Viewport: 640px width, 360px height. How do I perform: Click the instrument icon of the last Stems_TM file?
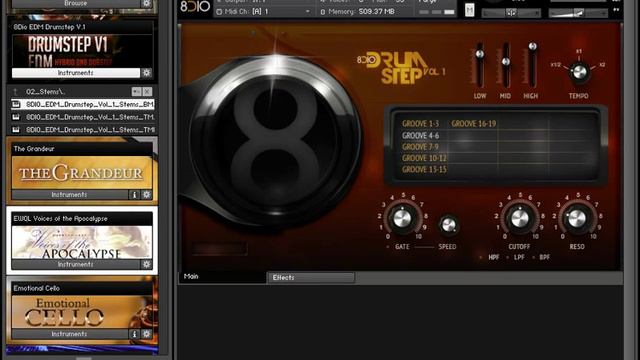16,130
